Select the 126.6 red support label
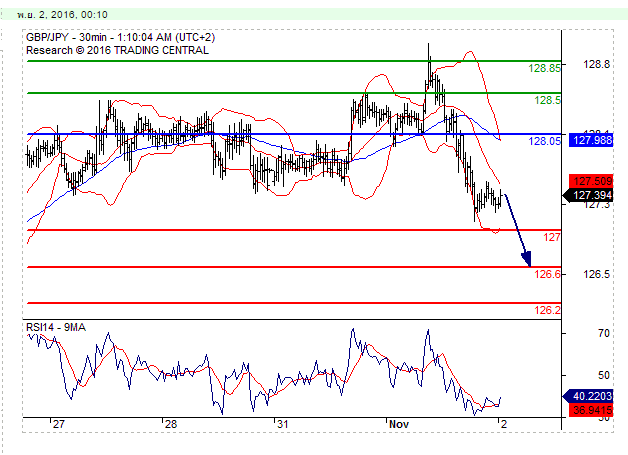The height and width of the screenshot is (455, 628). (547, 274)
